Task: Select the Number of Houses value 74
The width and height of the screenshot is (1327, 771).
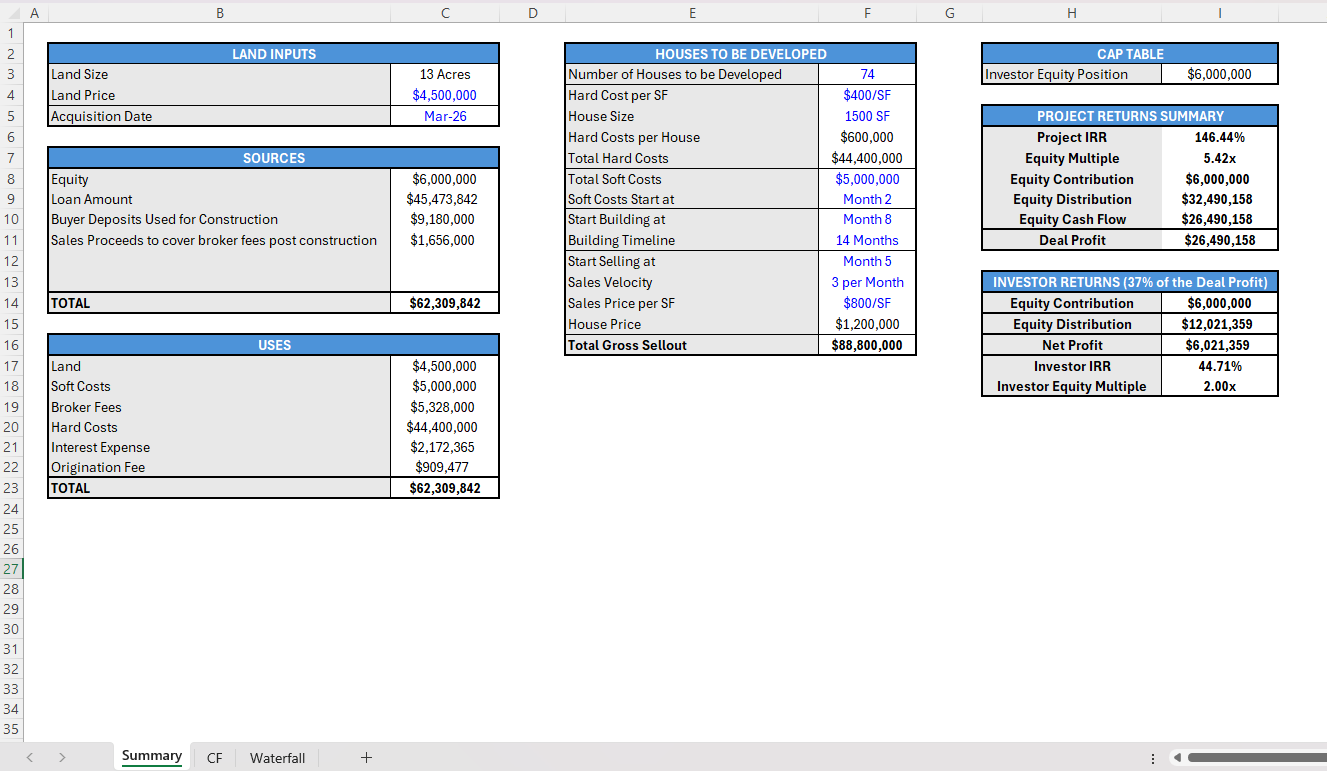Action: click(867, 74)
